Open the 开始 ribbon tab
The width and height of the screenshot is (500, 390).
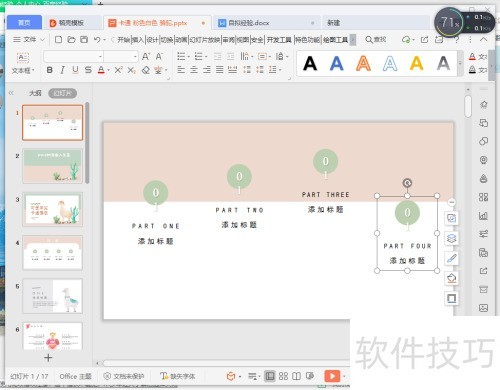[123, 40]
